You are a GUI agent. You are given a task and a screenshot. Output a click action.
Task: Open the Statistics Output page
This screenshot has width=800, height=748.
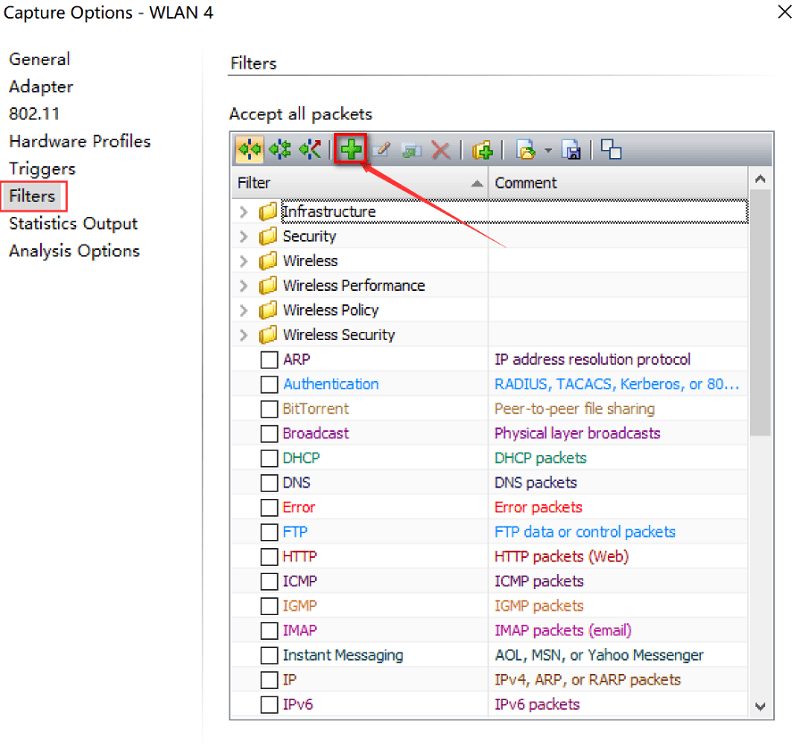point(73,223)
